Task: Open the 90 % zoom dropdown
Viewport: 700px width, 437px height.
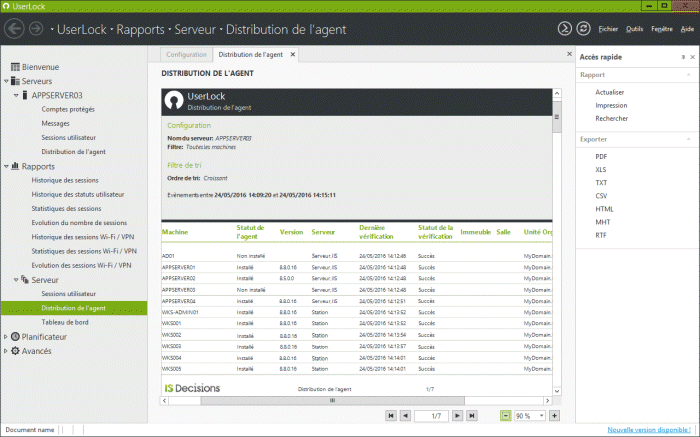Action: point(542,416)
